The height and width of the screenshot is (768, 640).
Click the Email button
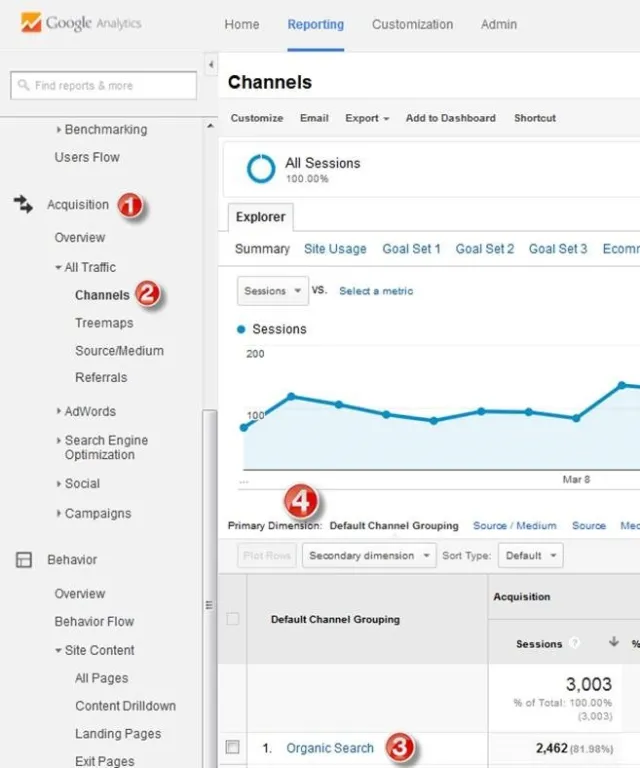click(314, 118)
